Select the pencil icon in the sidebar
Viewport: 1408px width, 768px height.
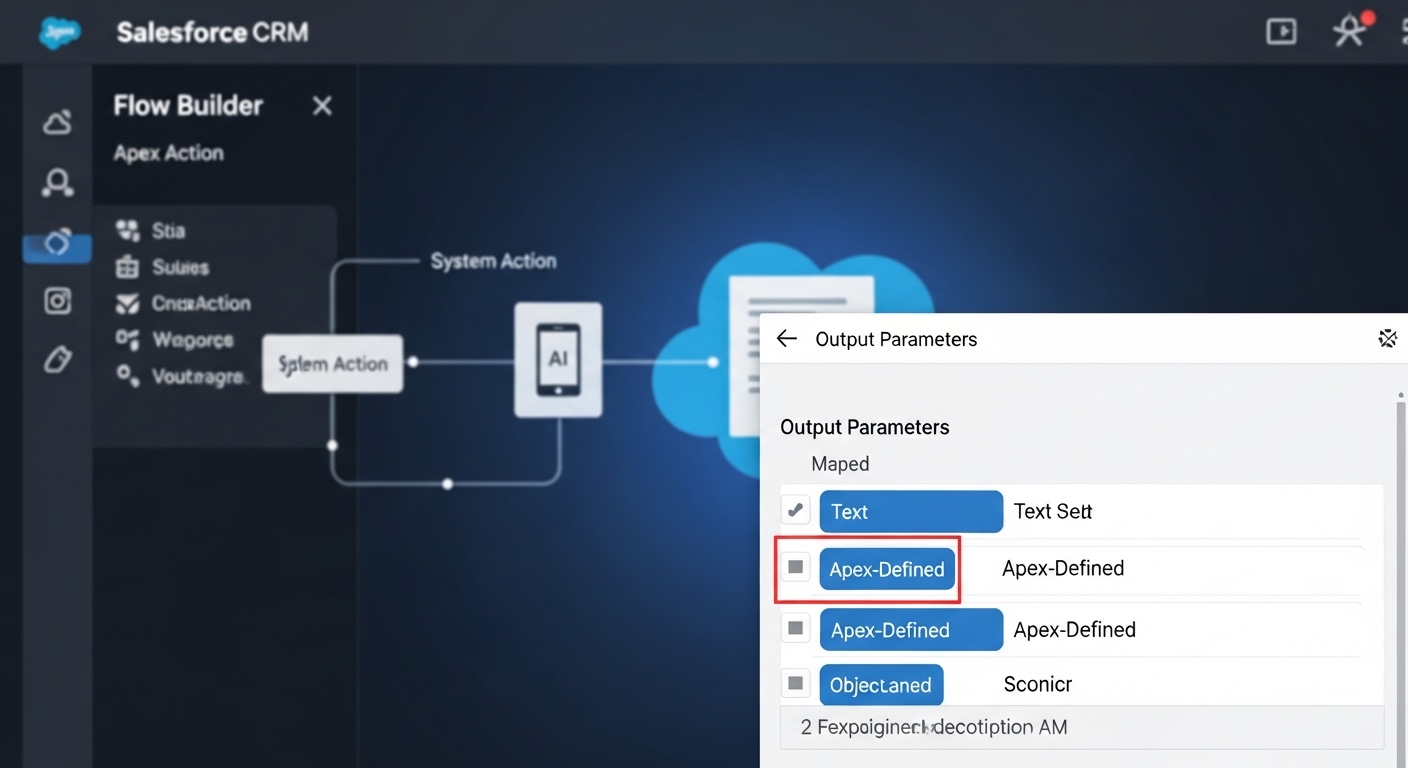(x=57, y=360)
